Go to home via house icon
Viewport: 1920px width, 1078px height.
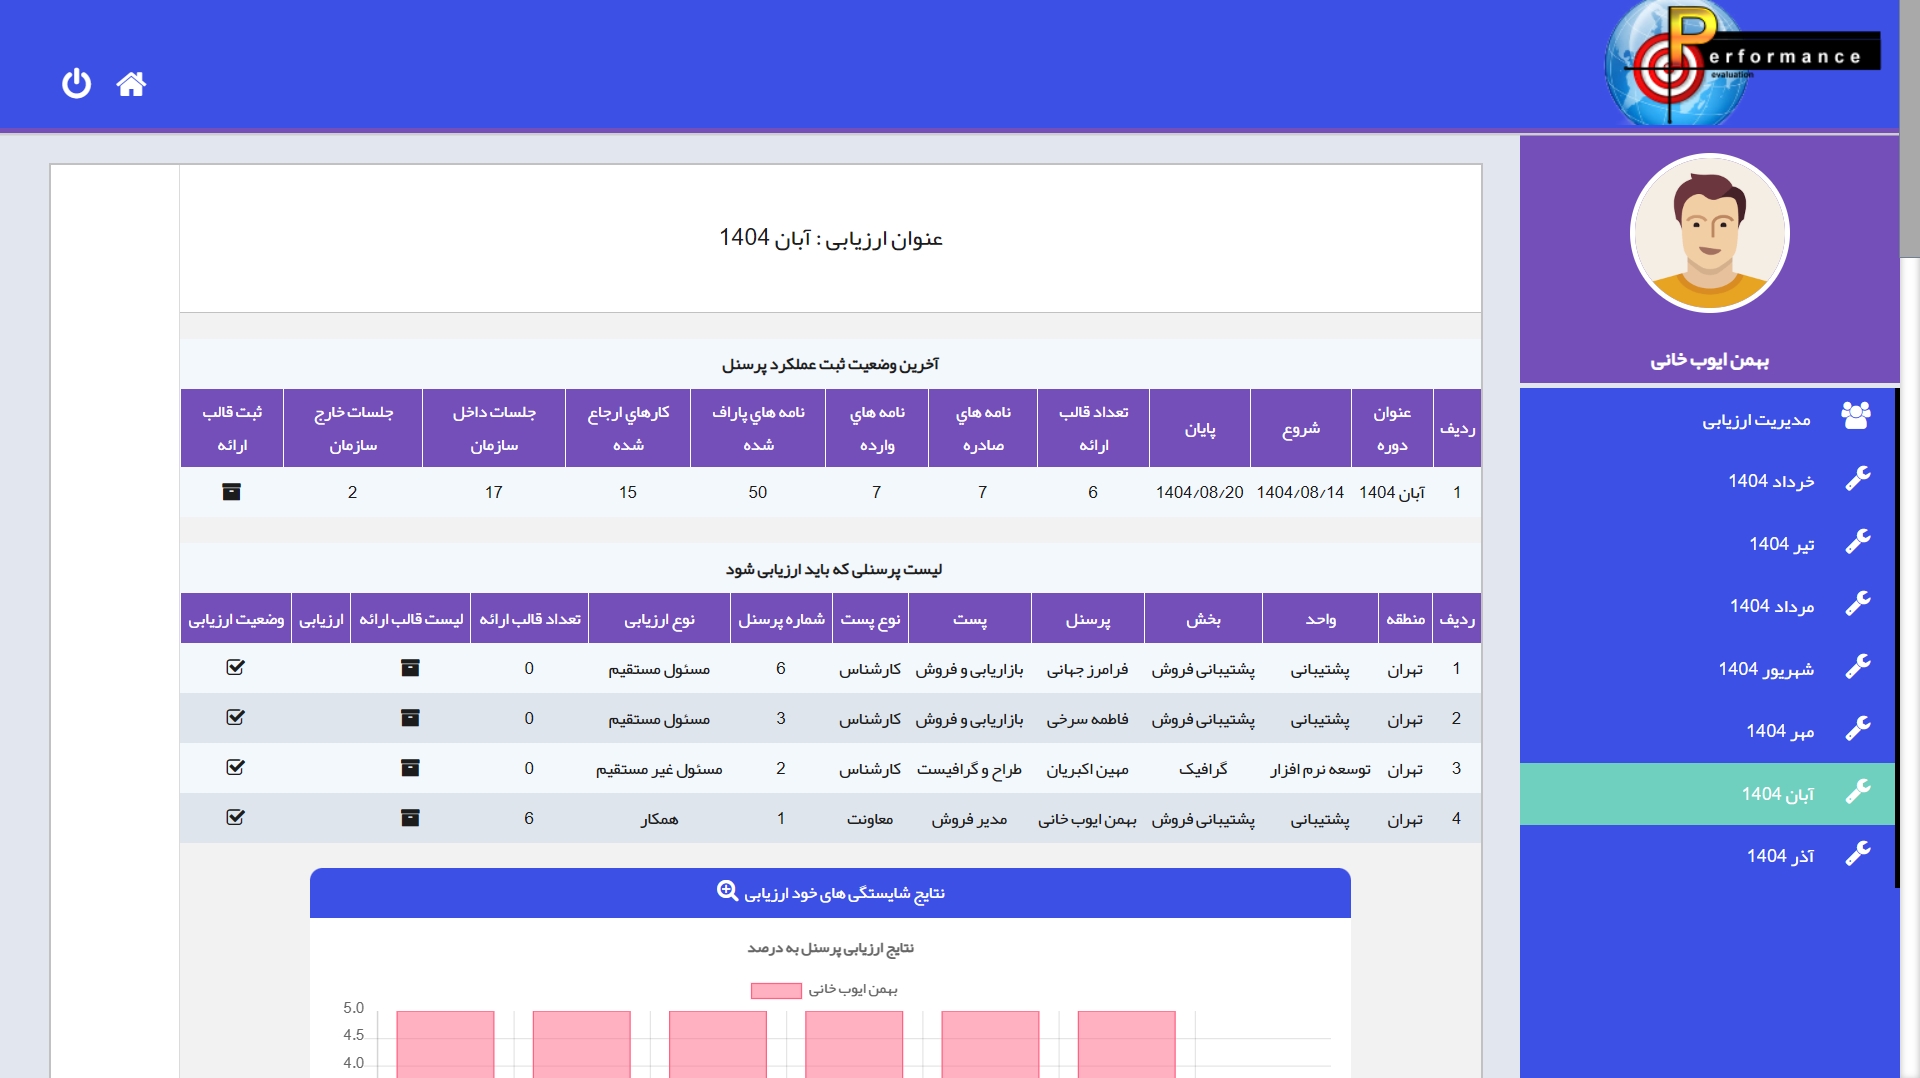(131, 84)
